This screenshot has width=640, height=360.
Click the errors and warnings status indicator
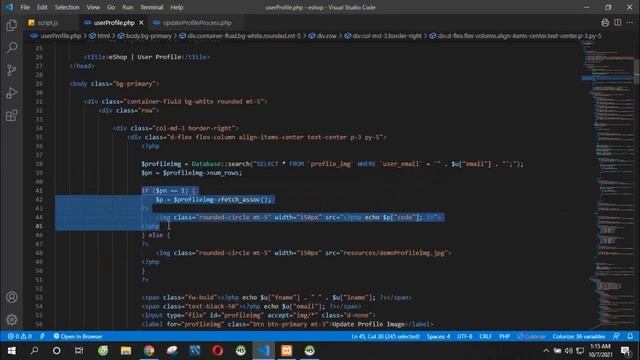point(20,336)
